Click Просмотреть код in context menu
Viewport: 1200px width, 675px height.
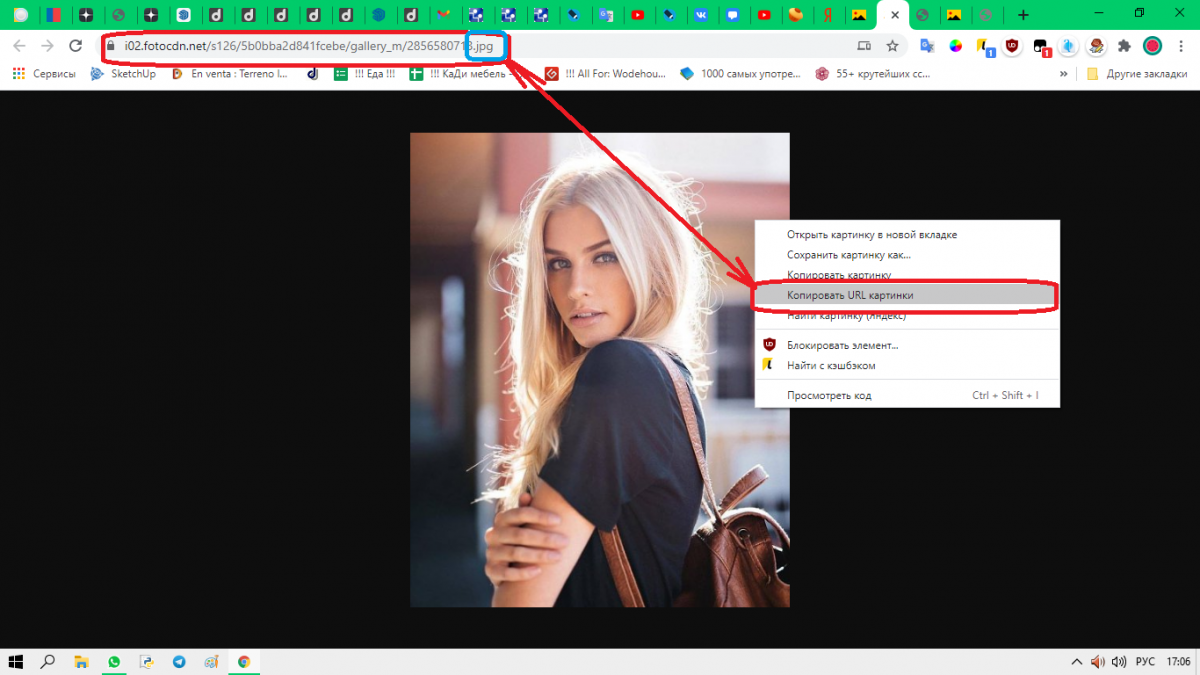829,396
